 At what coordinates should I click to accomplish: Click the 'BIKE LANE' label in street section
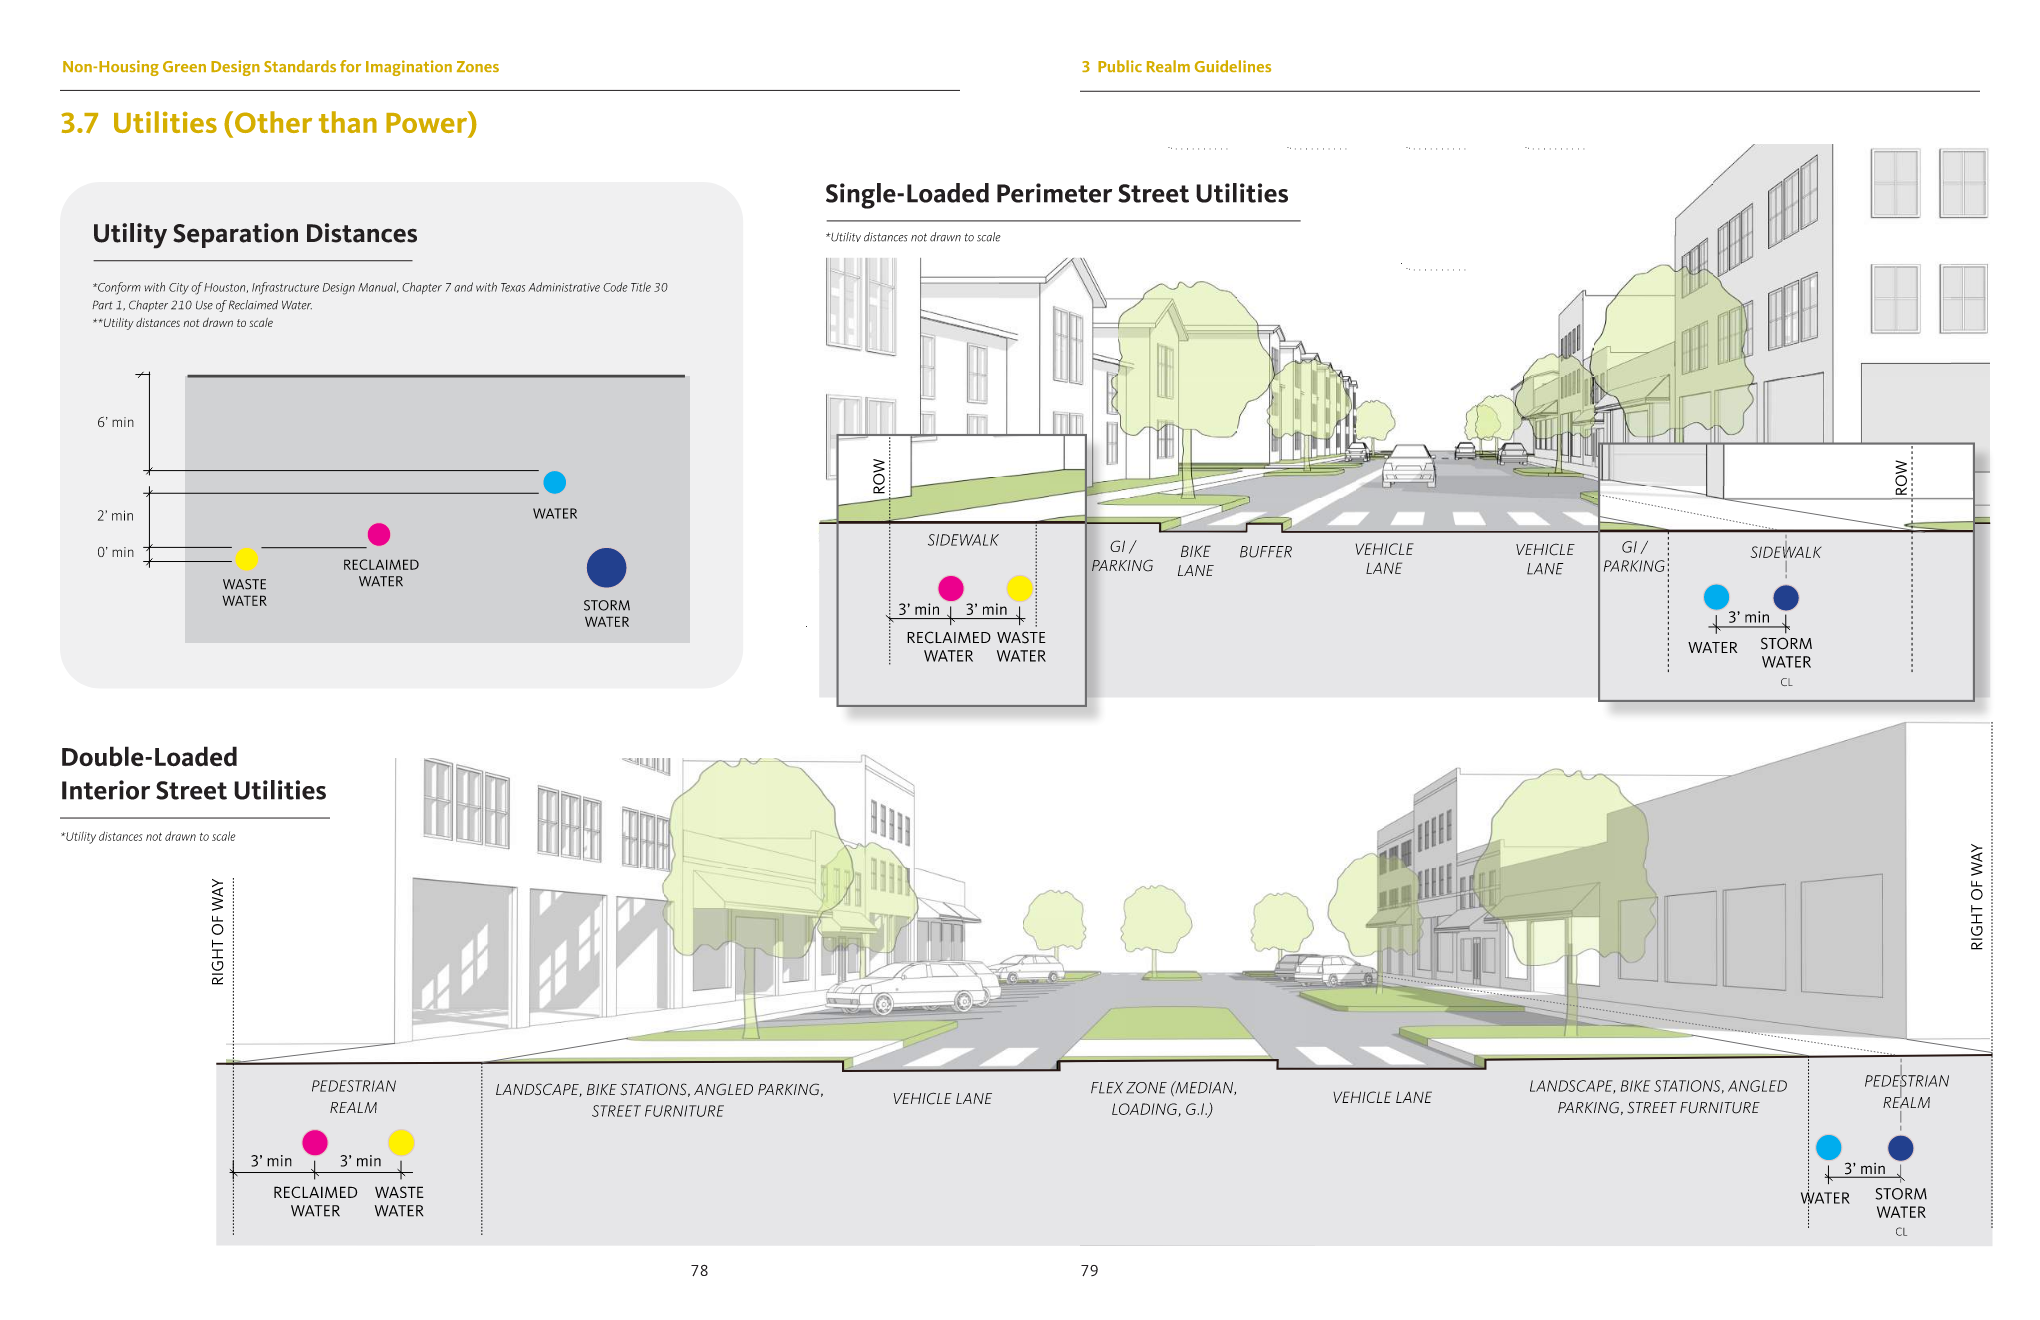(1195, 561)
